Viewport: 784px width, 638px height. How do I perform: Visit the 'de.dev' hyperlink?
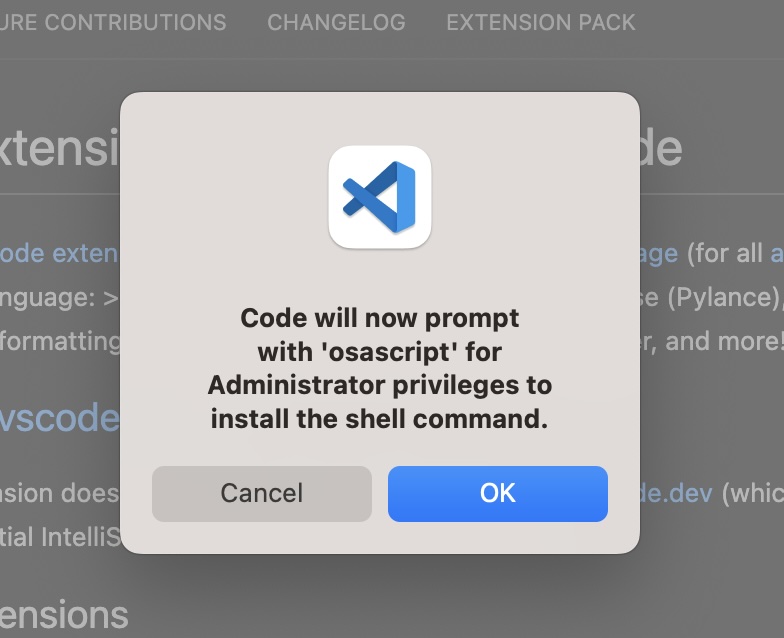click(x=676, y=494)
